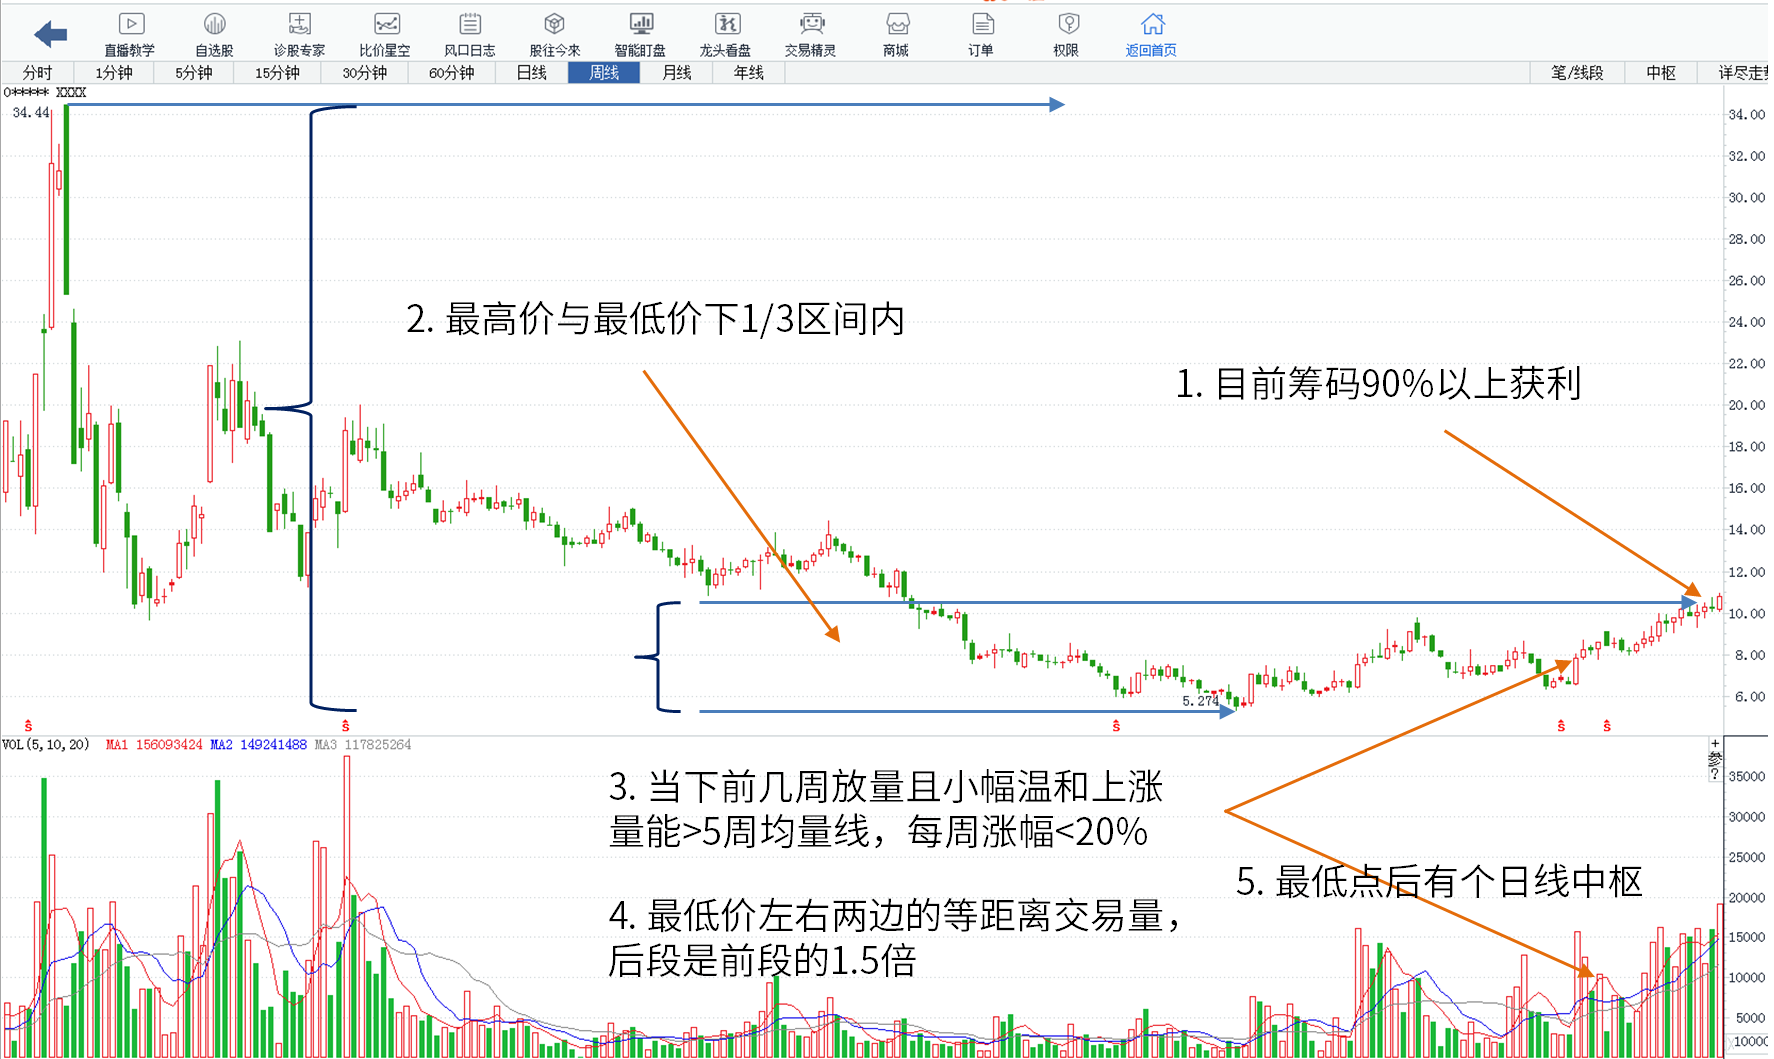Image resolution: width=1774 pixels, height=1059 pixels.
Task: Open 诊股专家 stock diagnosis
Action: pyautogui.click(x=299, y=34)
